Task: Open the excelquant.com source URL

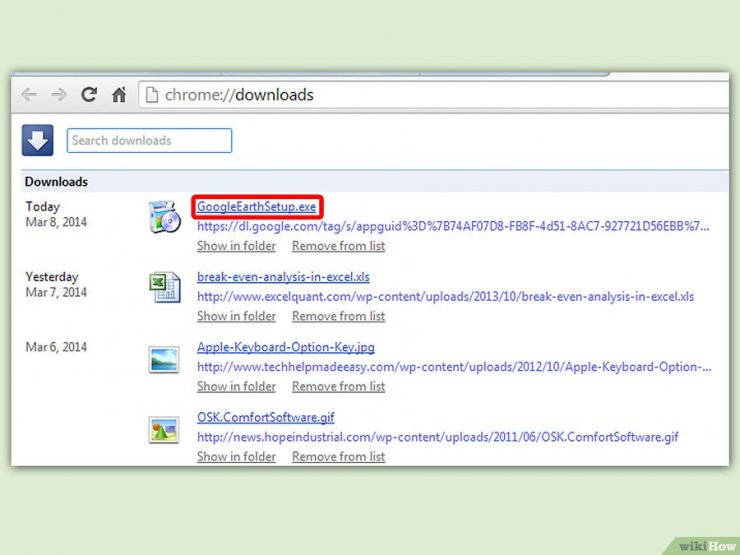Action: (446, 297)
